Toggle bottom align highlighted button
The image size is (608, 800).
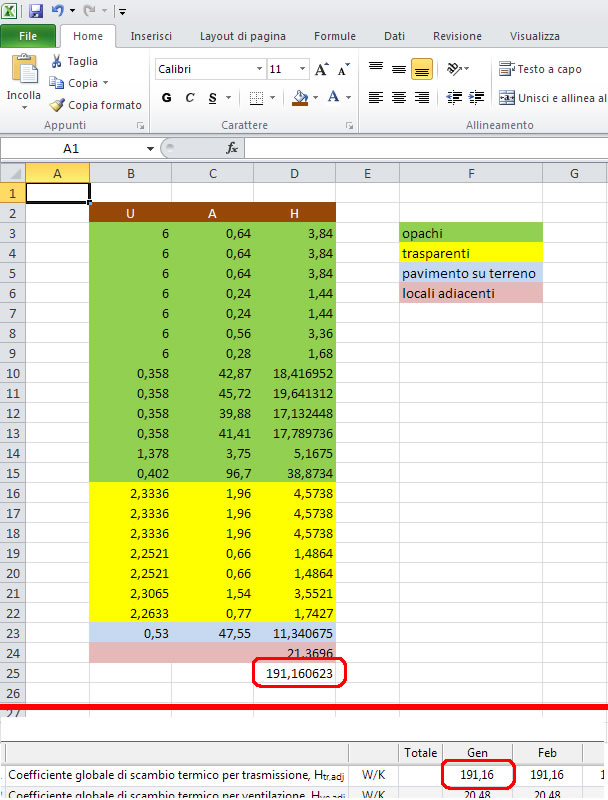click(422, 69)
